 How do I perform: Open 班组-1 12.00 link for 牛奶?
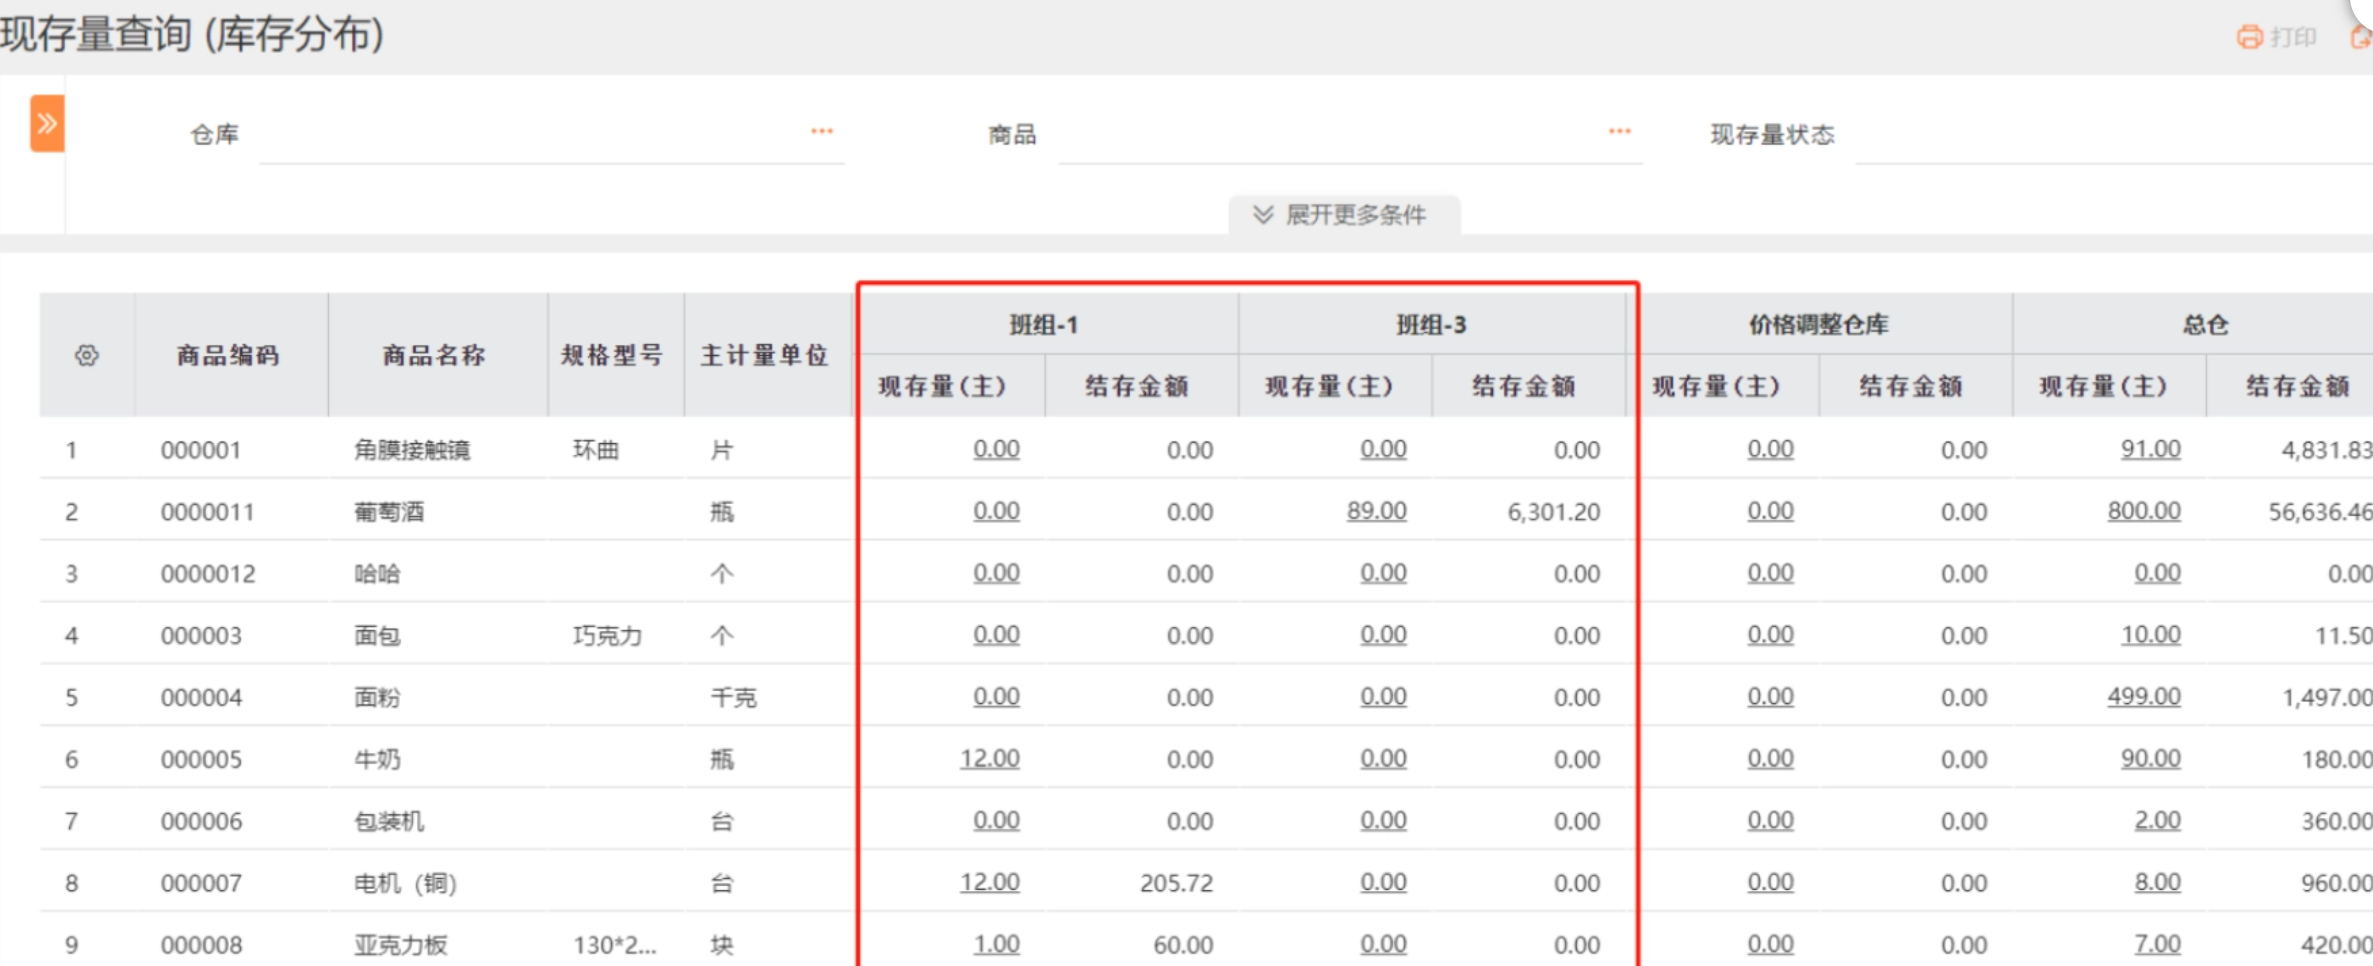point(989,759)
